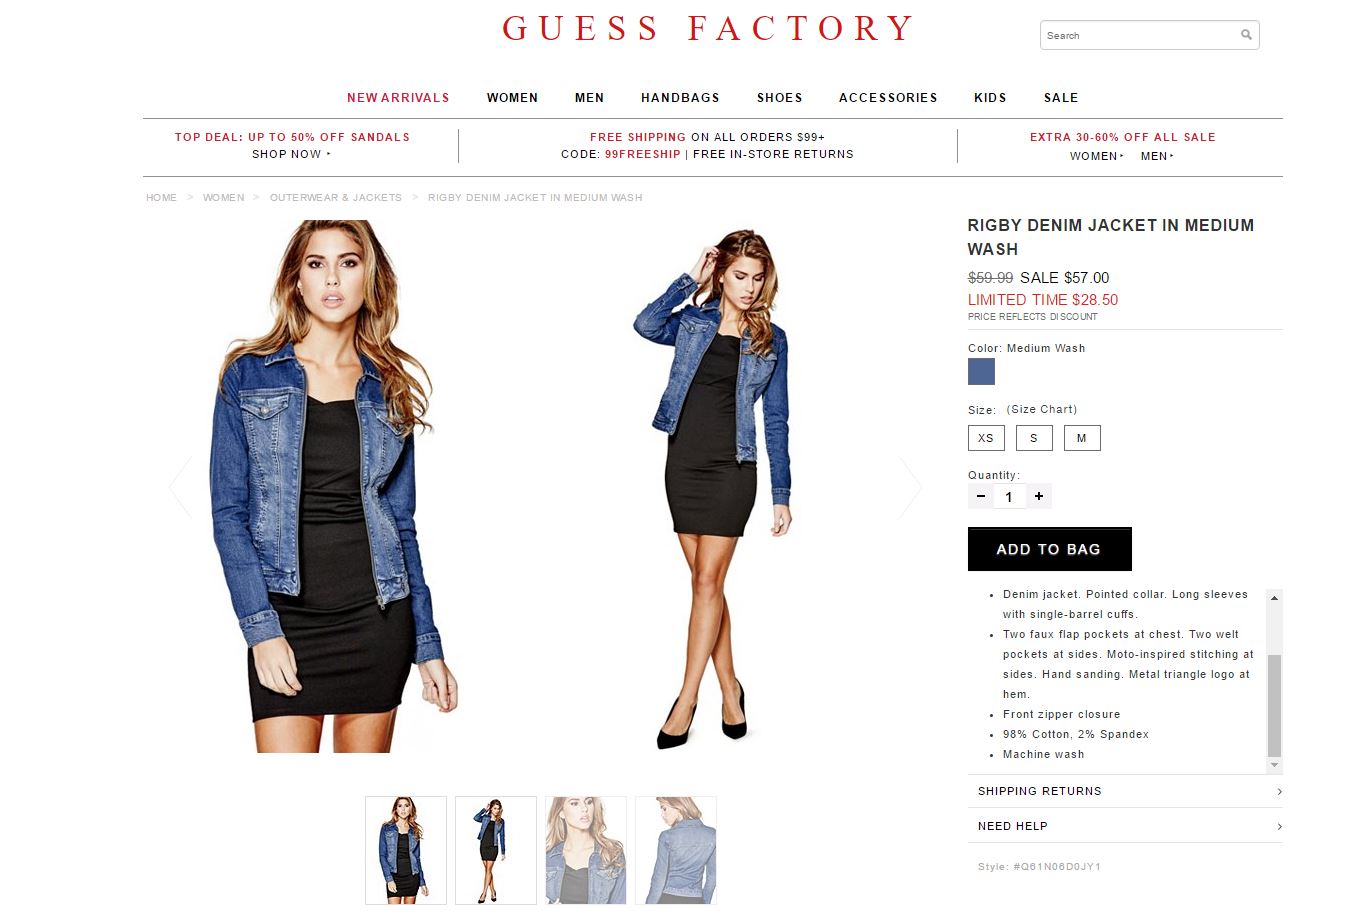This screenshot has width=1357, height=917.
Task: Expand the Need Help section
Action: tap(1125, 826)
